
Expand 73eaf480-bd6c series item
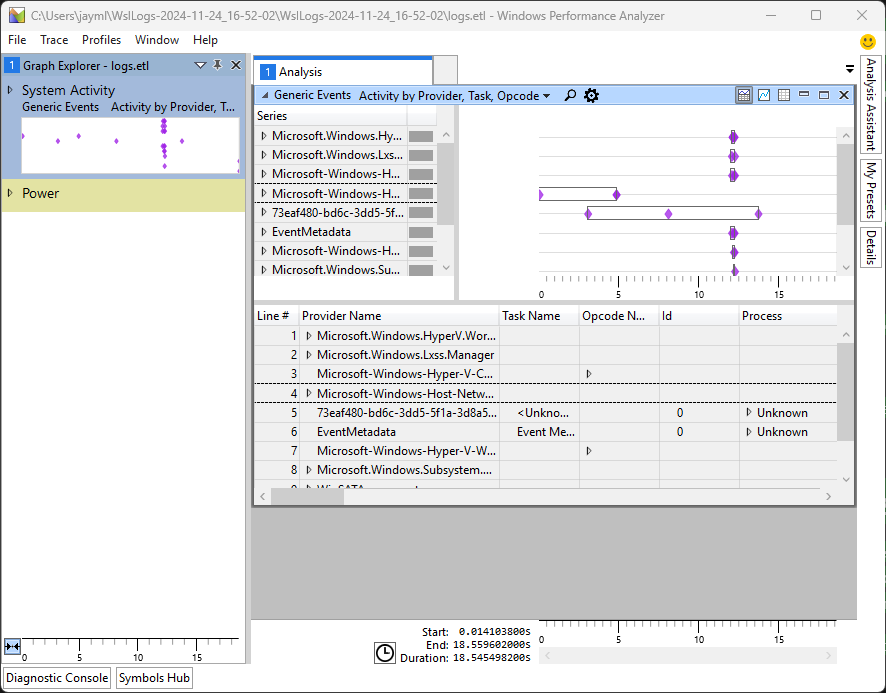pyautogui.click(x=263, y=213)
